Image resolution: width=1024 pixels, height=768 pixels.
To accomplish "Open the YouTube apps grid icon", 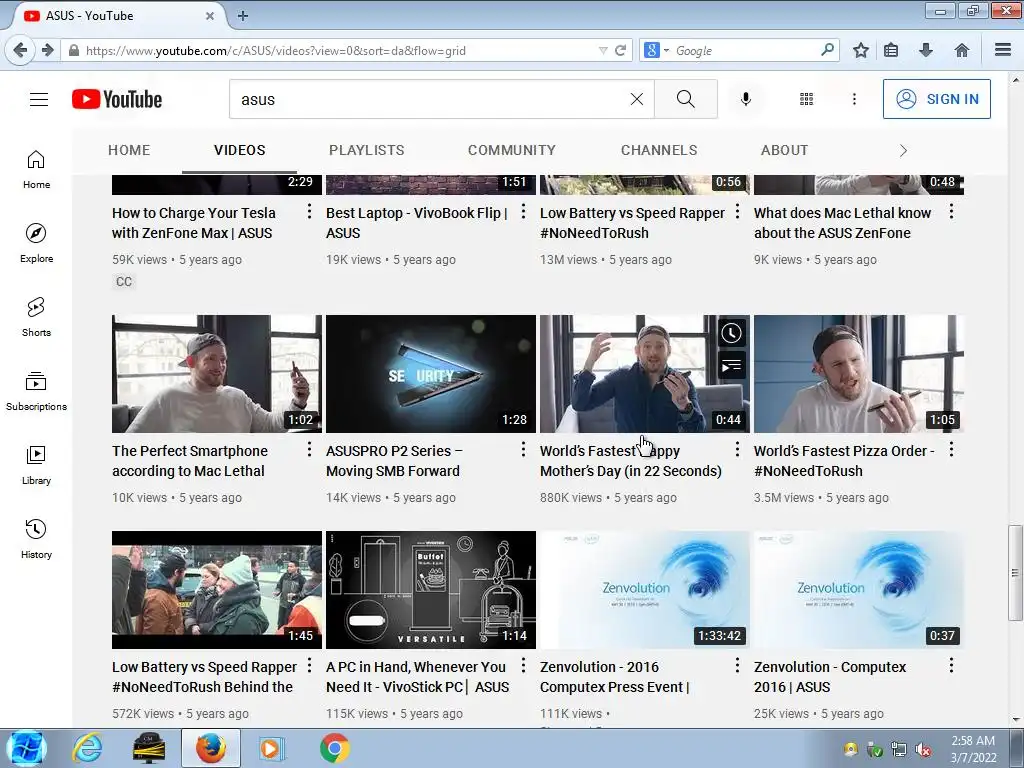I will coord(807,99).
